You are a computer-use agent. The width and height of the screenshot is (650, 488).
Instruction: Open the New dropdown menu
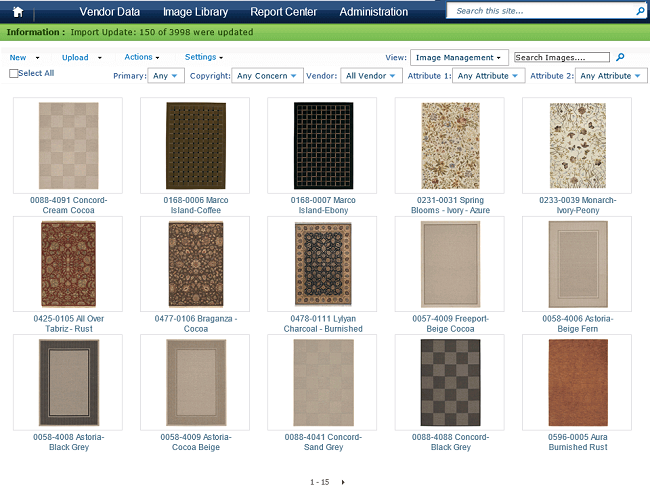(x=24, y=58)
